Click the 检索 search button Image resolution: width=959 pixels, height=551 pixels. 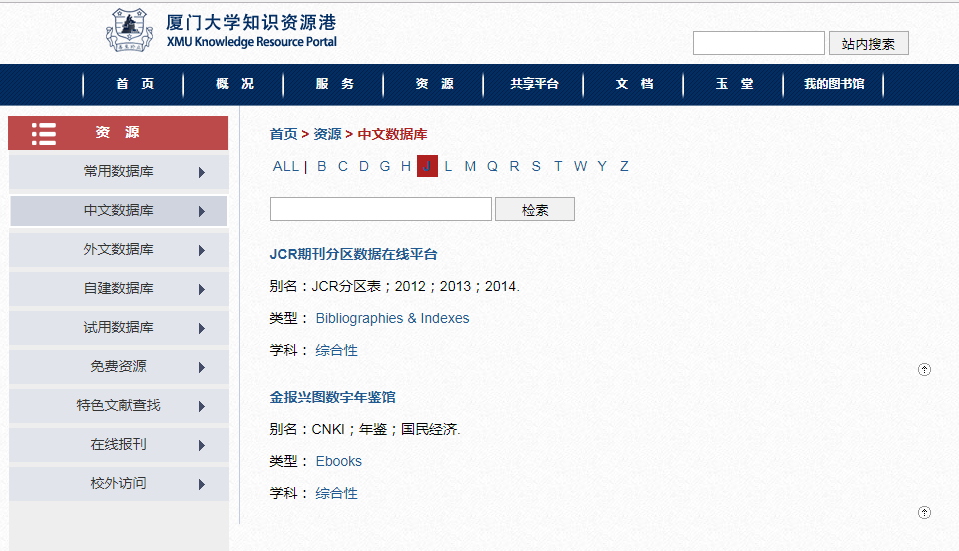(x=535, y=210)
